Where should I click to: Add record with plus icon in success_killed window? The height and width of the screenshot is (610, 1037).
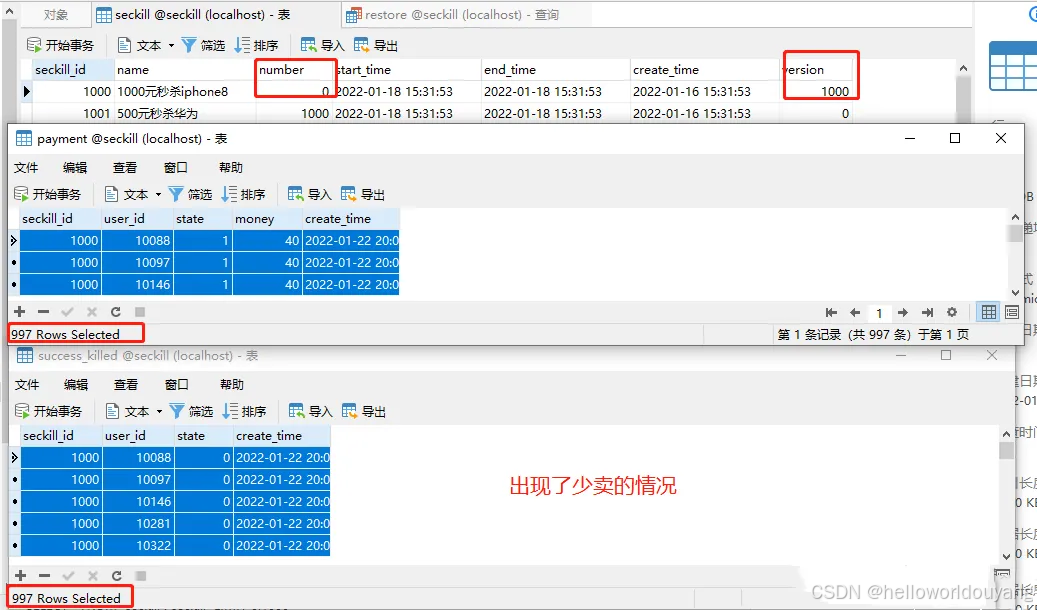(x=21, y=576)
